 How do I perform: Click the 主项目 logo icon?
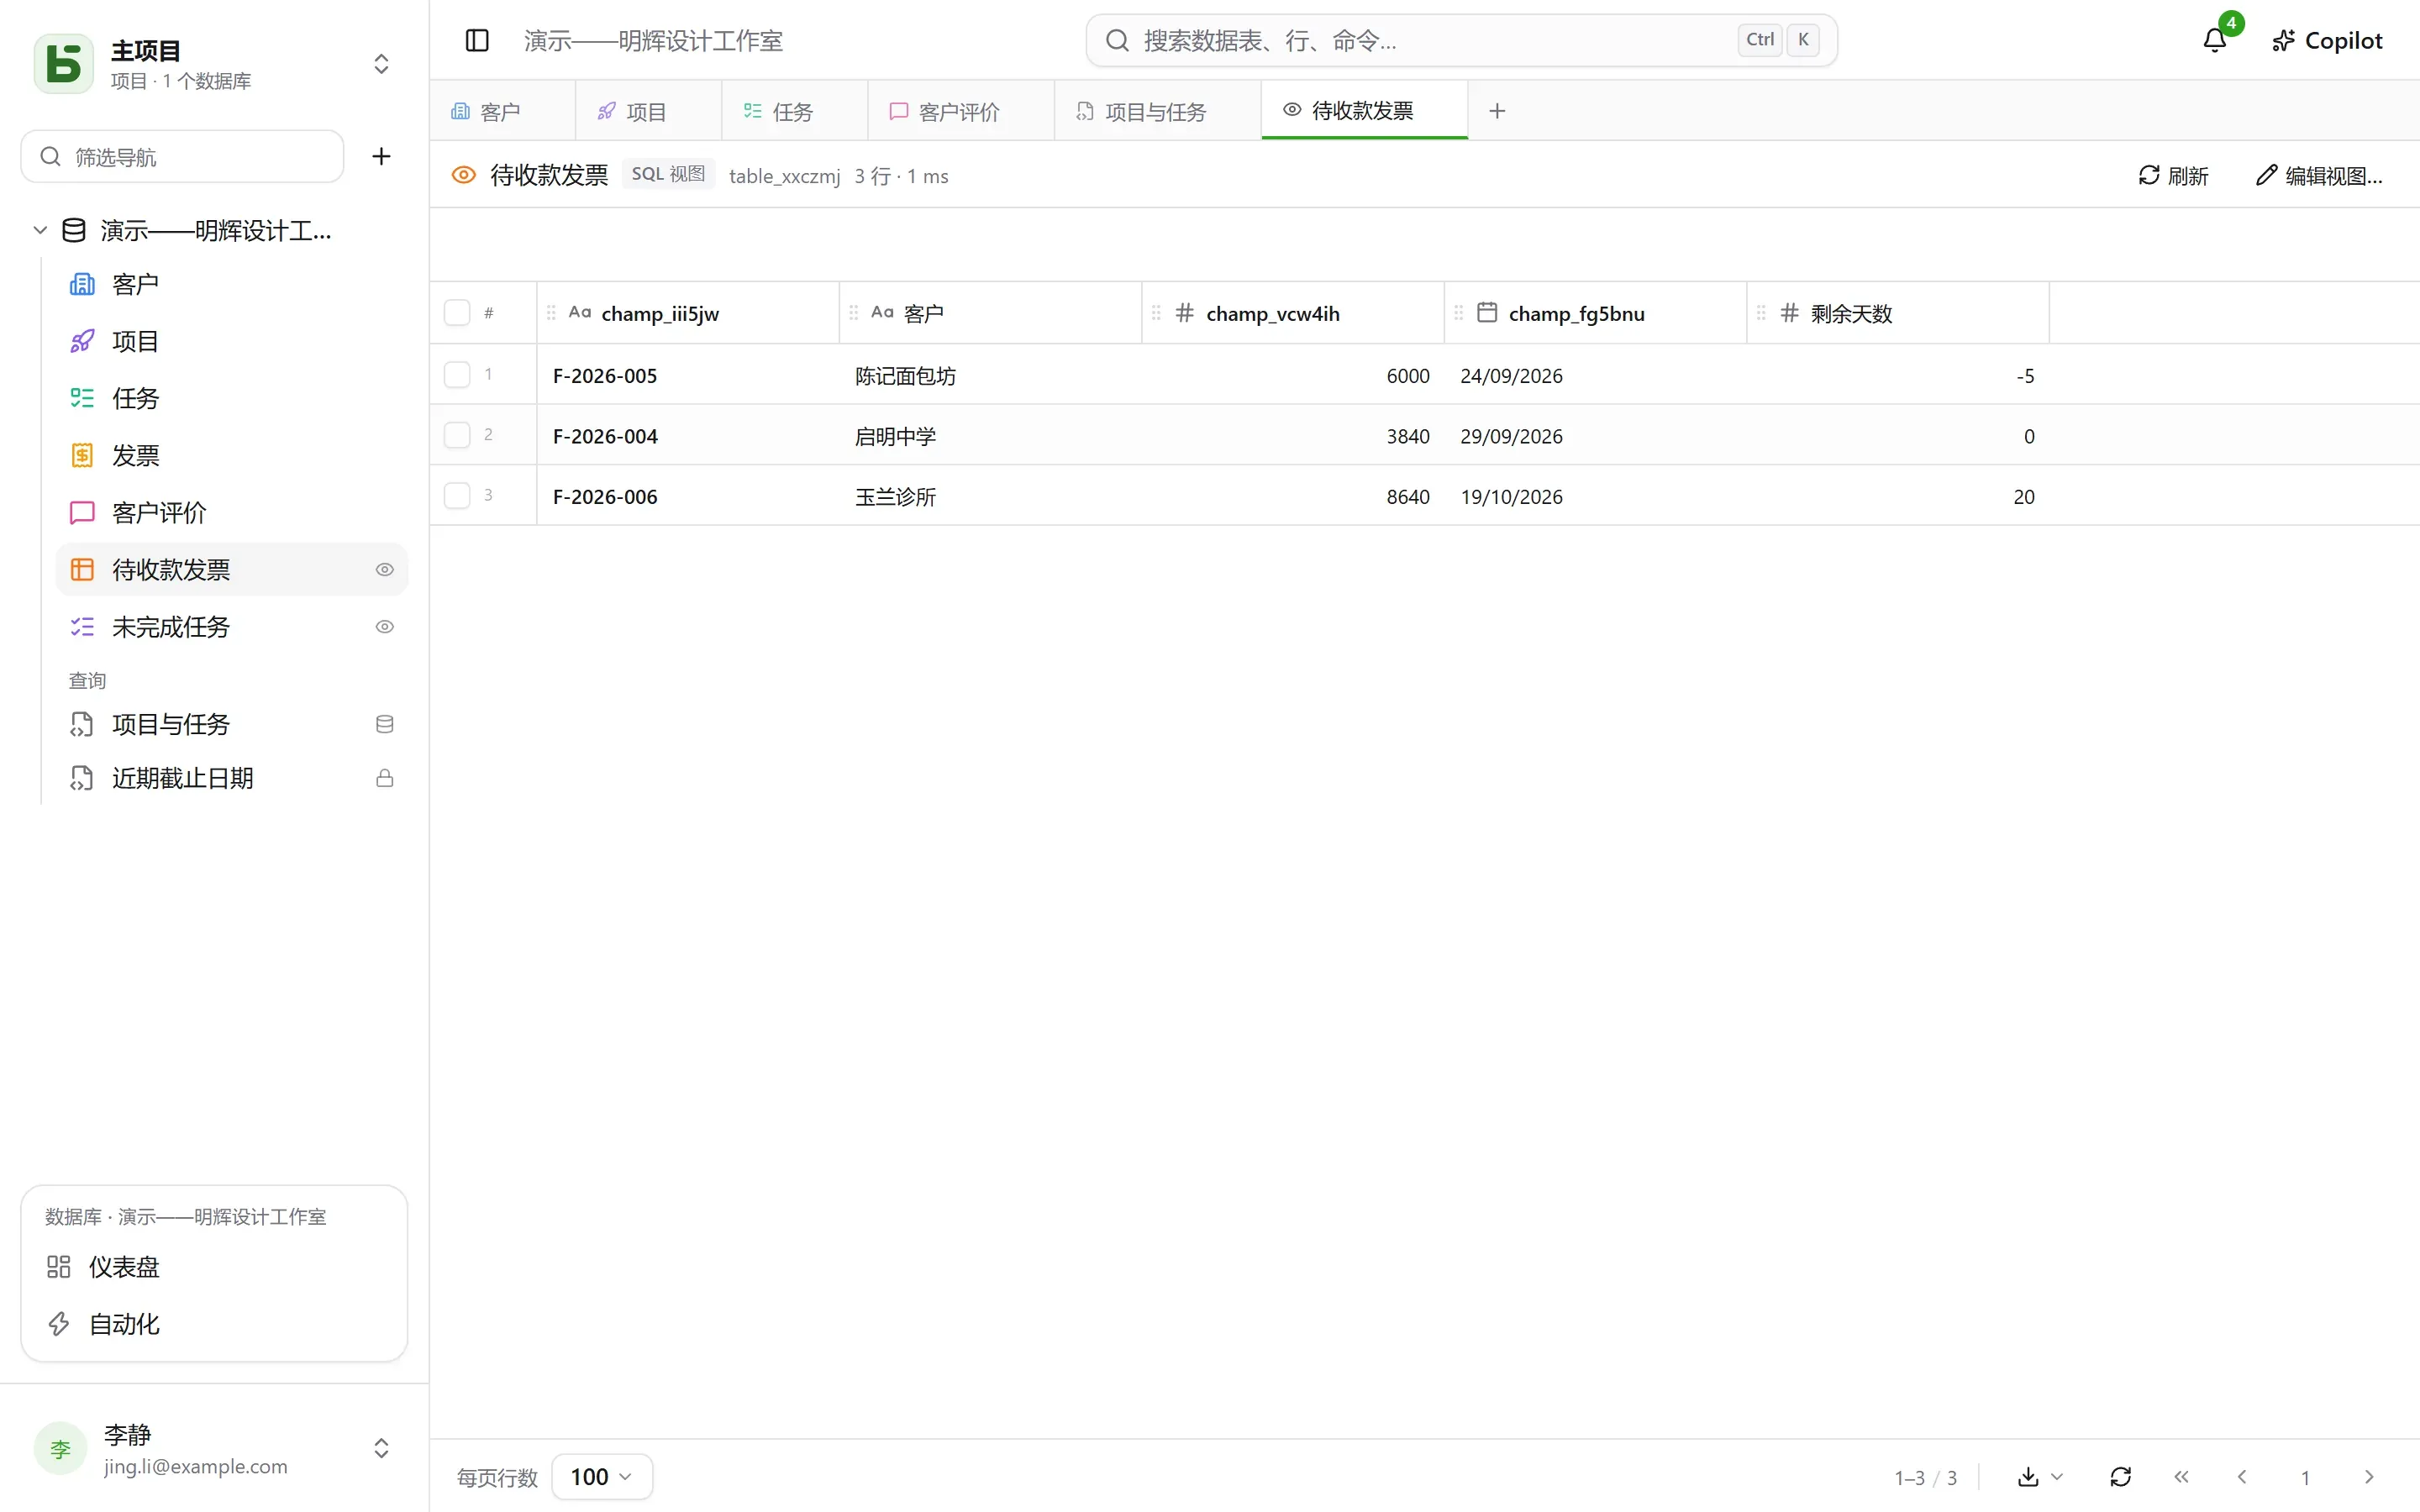click(64, 64)
